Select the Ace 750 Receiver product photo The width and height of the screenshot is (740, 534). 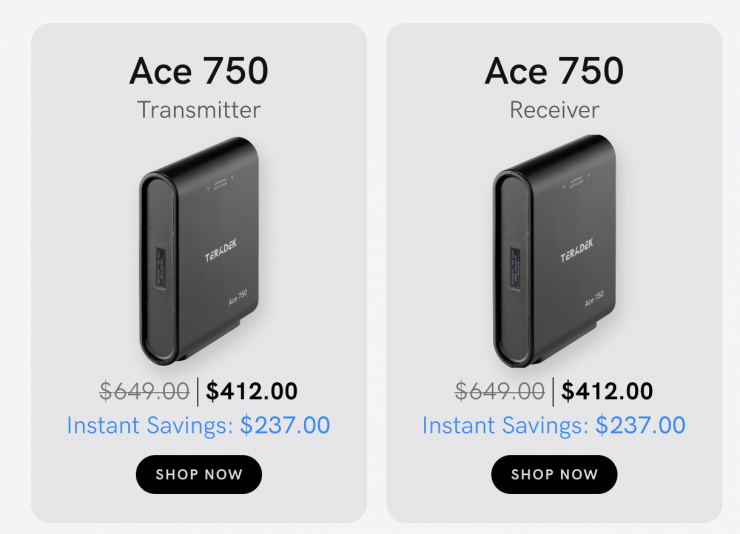click(553, 252)
